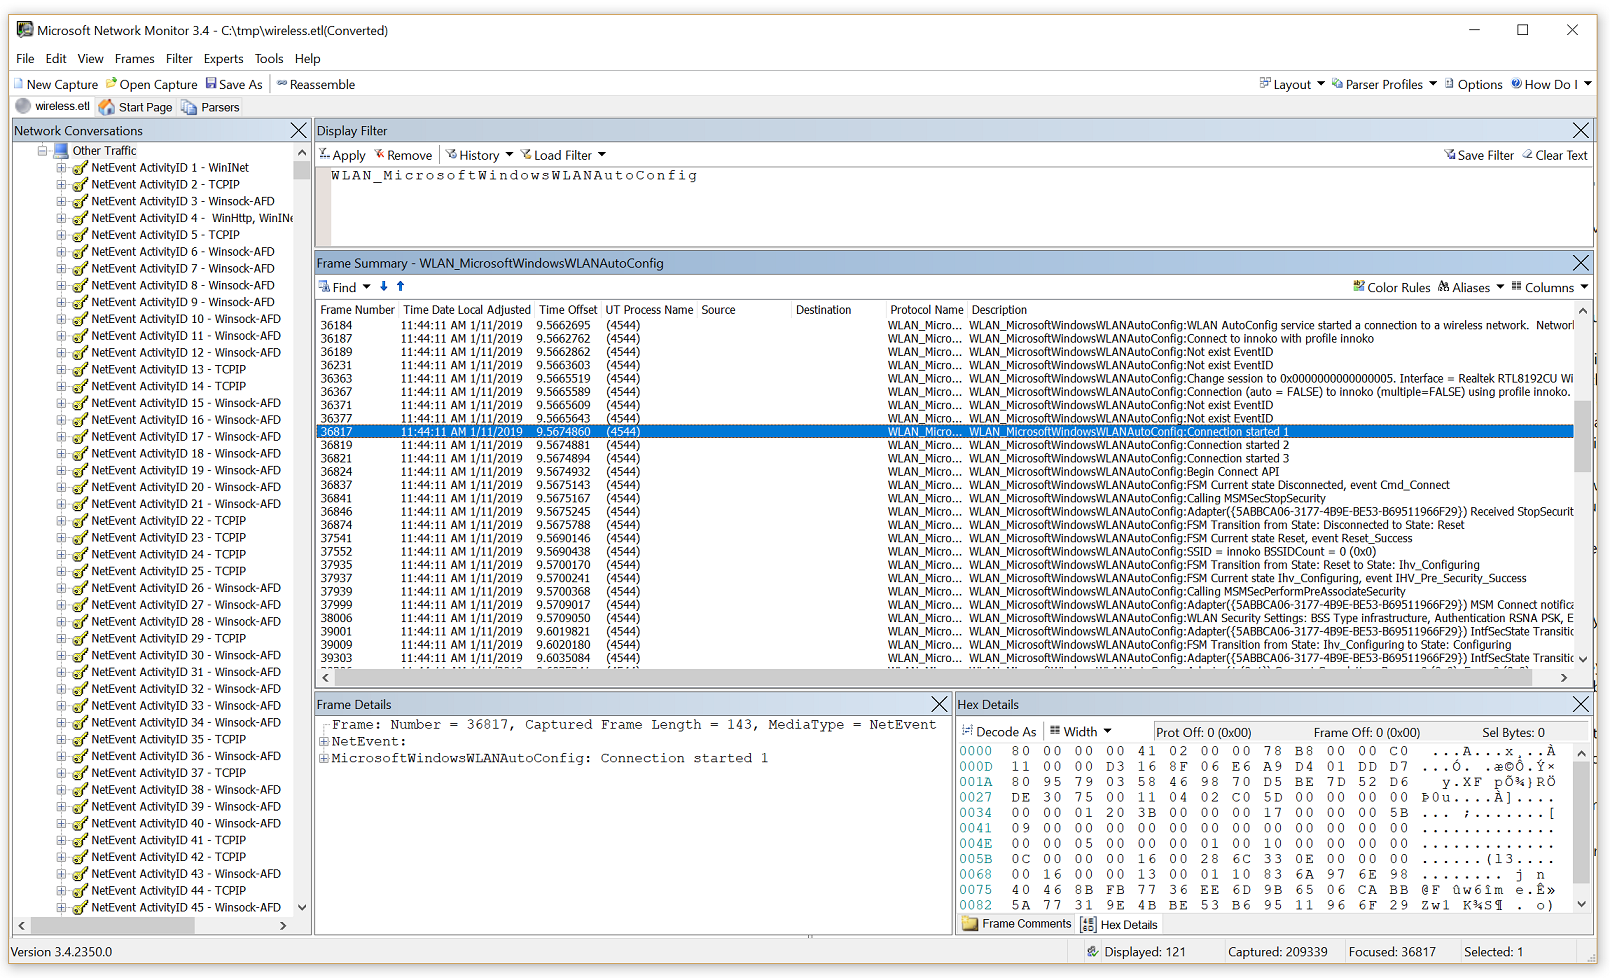Apply the display filter
The width and height of the screenshot is (1610, 978).
(x=342, y=155)
